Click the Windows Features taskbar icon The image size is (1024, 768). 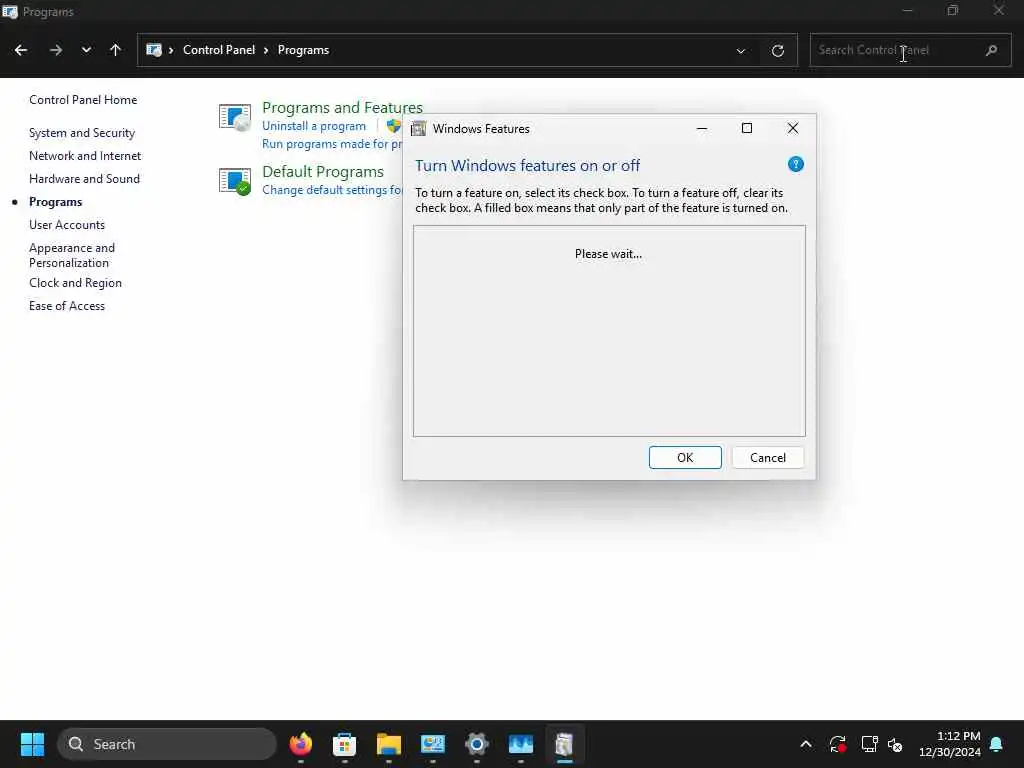pyautogui.click(x=564, y=744)
